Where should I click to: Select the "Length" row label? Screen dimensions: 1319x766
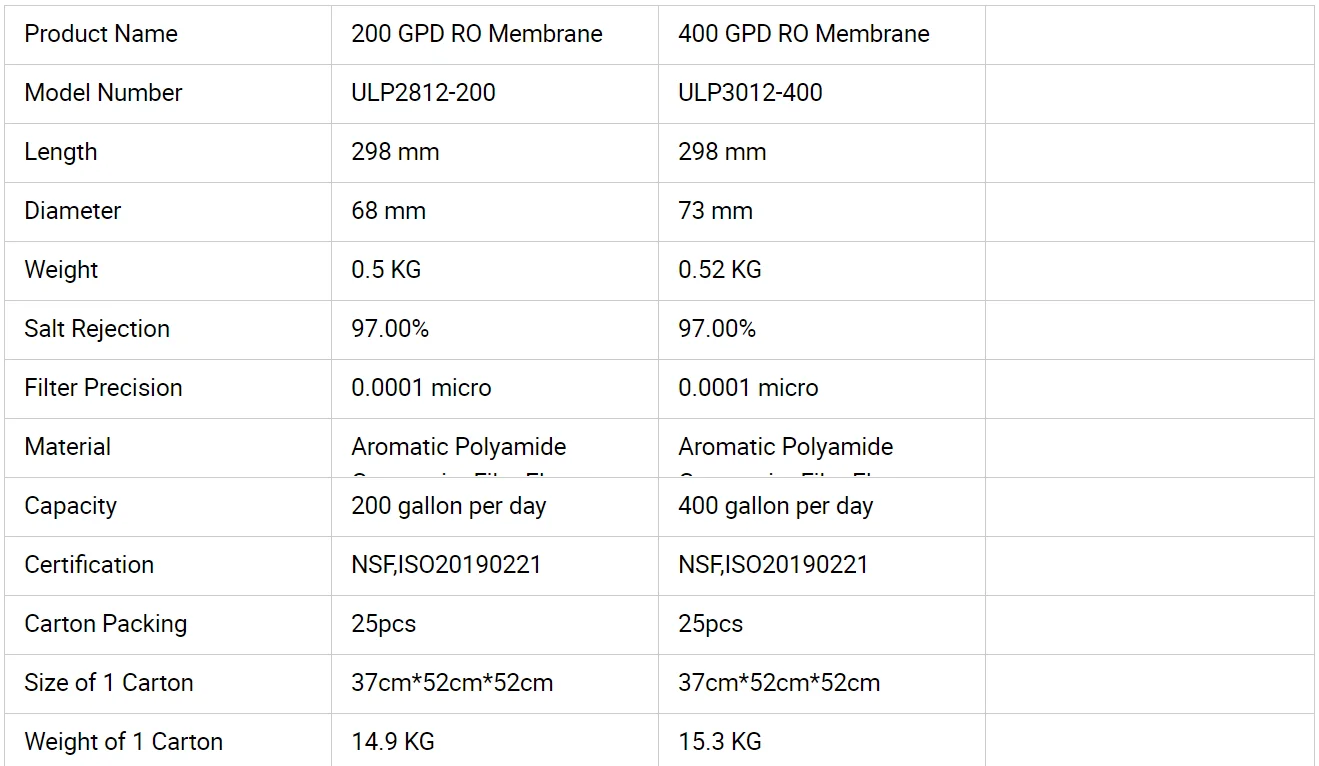tap(61, 152)
